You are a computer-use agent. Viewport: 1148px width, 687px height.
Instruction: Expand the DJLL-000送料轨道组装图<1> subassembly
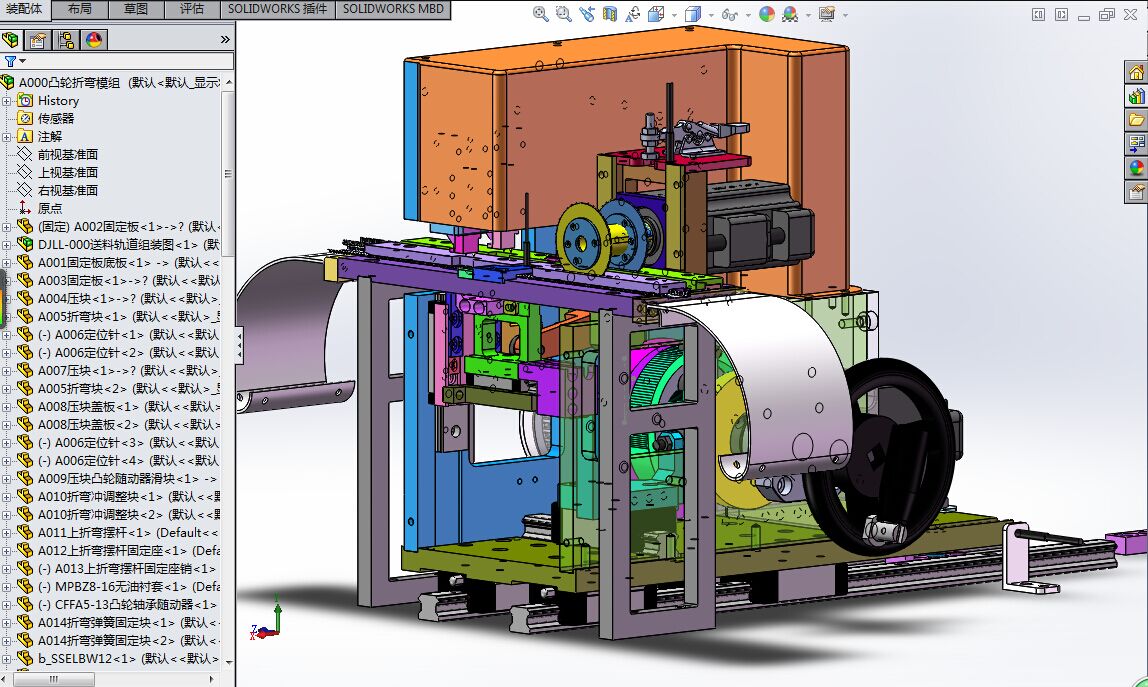coord(7,245)
